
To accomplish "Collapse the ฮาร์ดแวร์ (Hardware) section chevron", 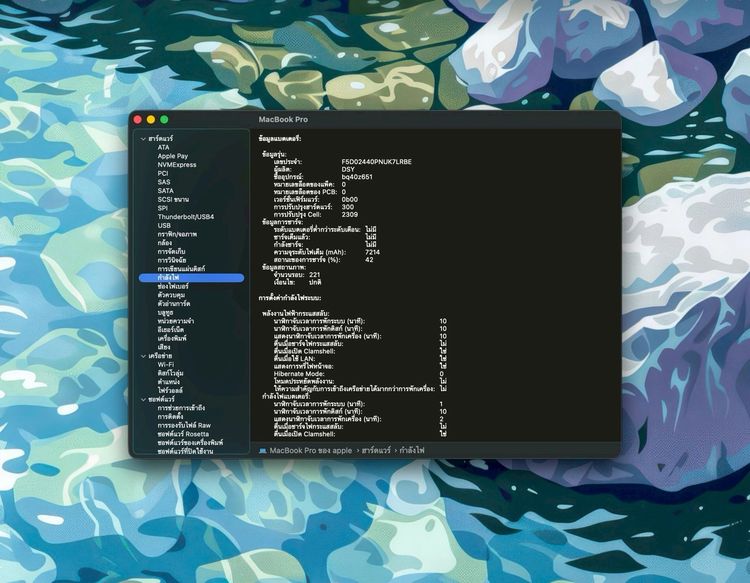I will click(x=143, y=139).
